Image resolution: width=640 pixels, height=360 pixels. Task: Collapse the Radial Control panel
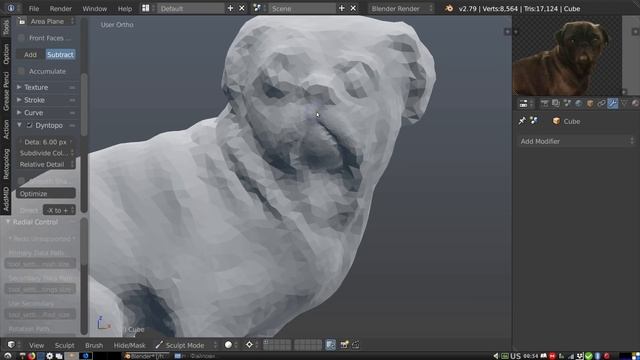pyautogui.click(x=8, y=222)
